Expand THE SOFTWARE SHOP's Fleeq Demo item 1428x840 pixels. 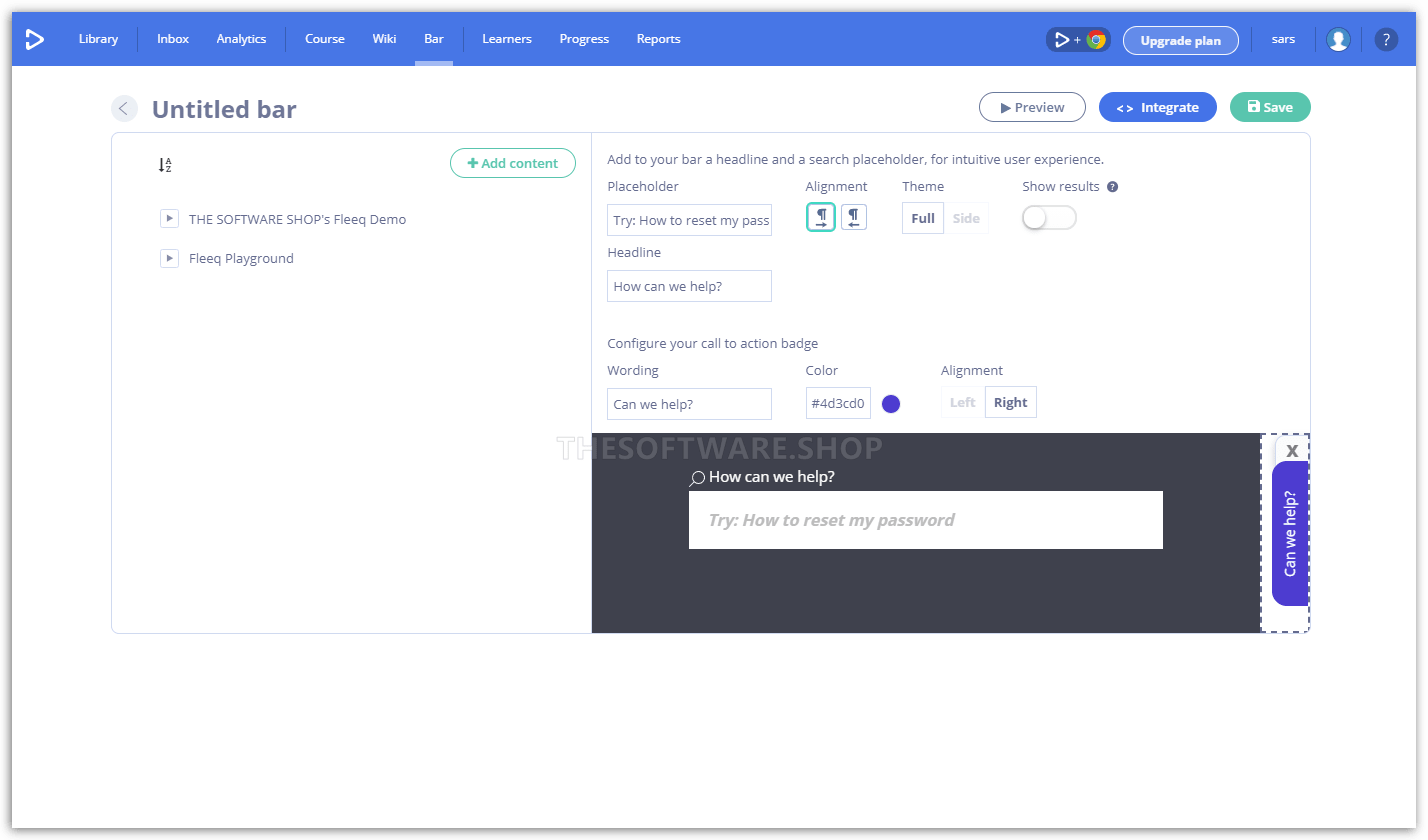(x=169, y=219)
